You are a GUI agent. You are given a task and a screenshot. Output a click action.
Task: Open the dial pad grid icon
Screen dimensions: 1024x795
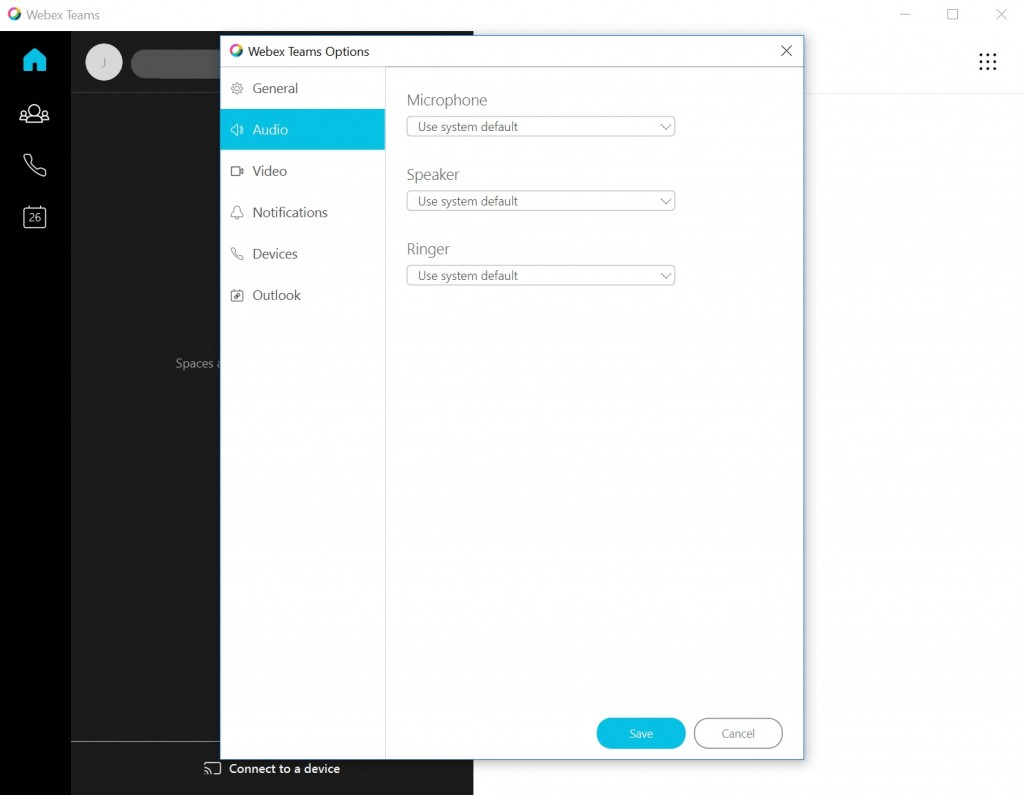tap(987, 62)
